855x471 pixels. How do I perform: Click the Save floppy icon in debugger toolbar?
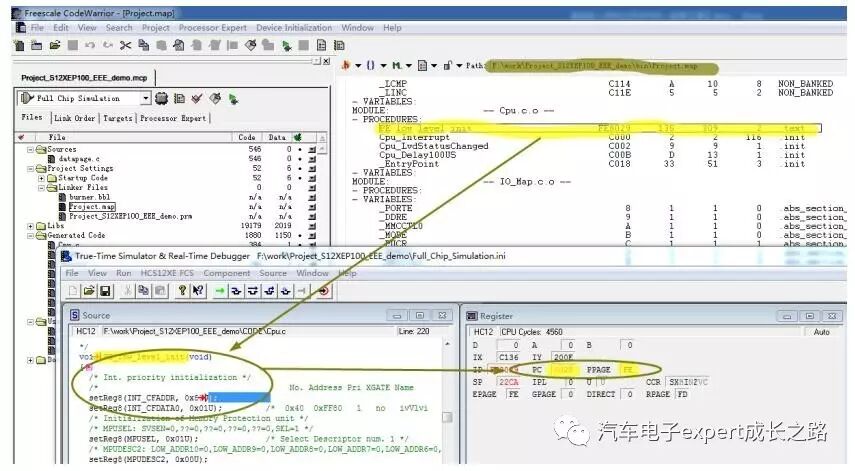[x=105, y=291]
